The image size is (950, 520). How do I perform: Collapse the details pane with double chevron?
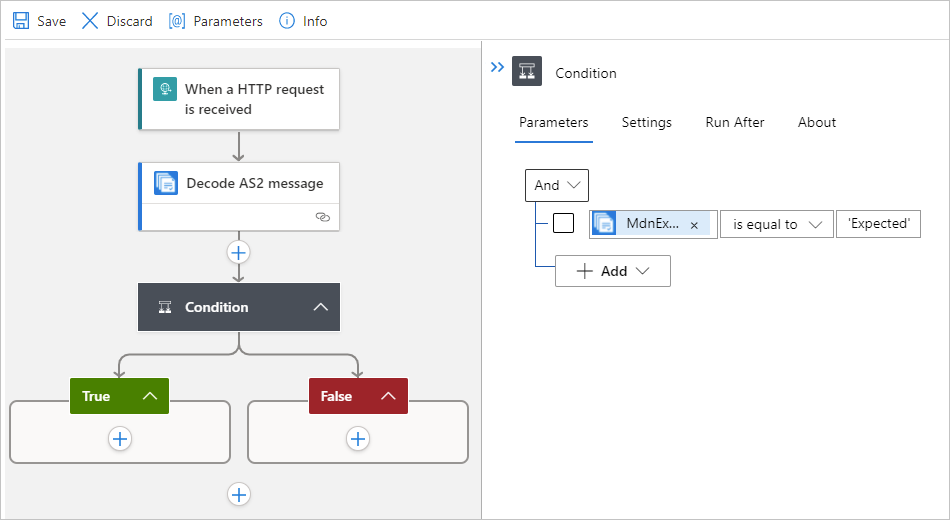point(498,68)
